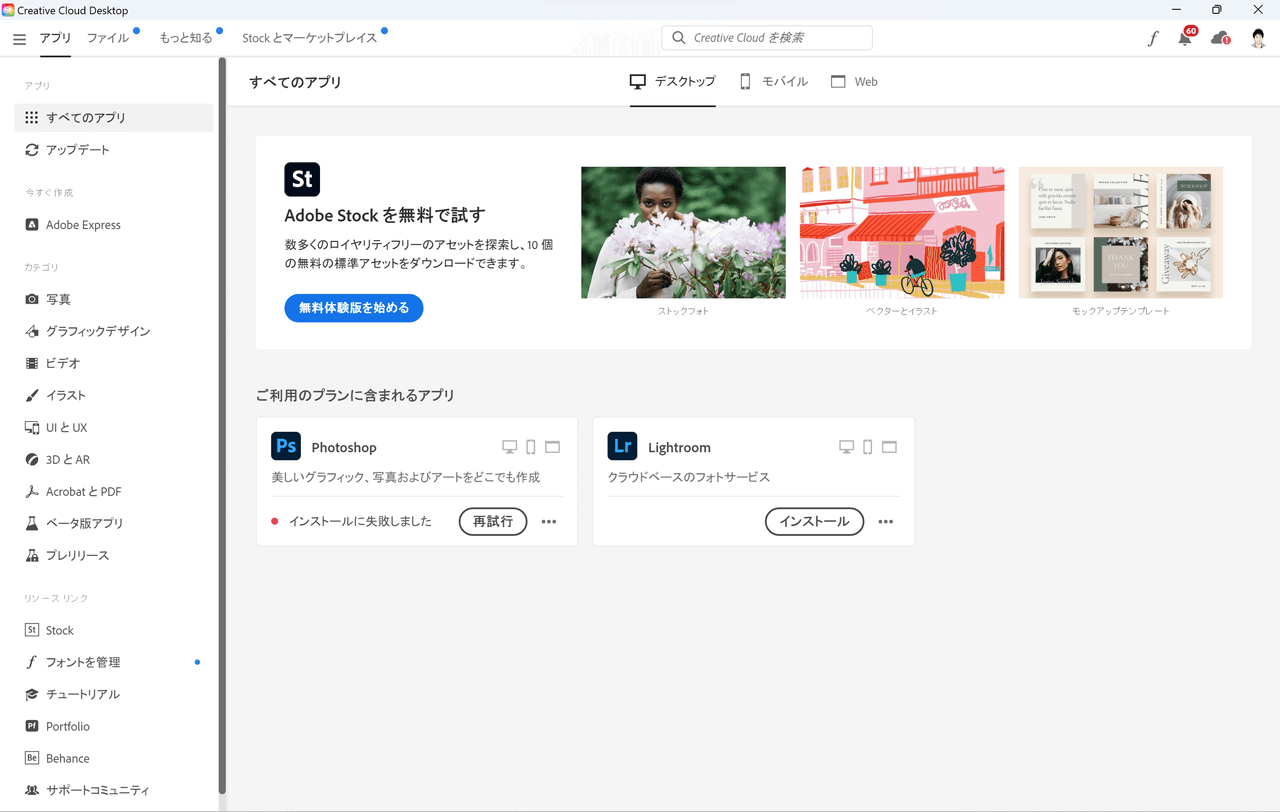
Task: Click the Lightroom app icon
Action: tap(622, 446)
